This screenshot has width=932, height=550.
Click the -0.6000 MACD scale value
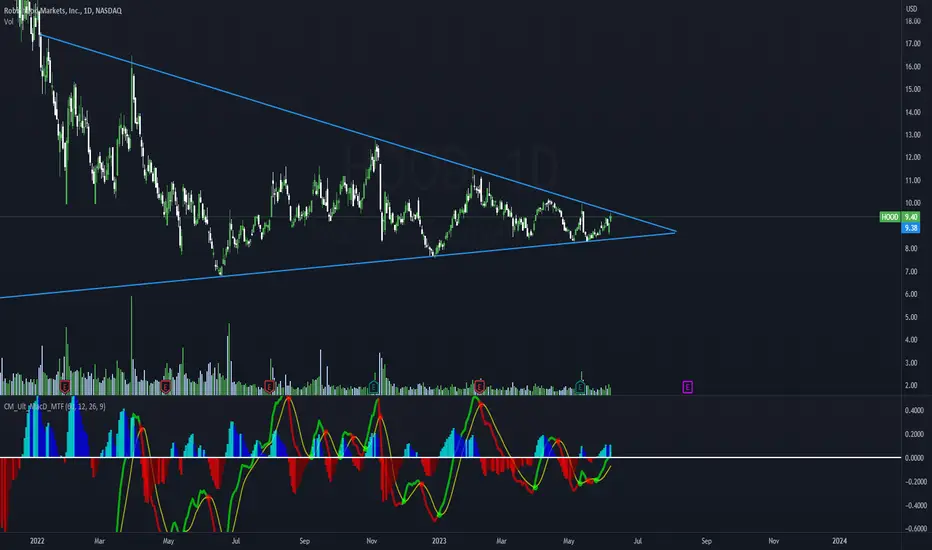[915, 529]
